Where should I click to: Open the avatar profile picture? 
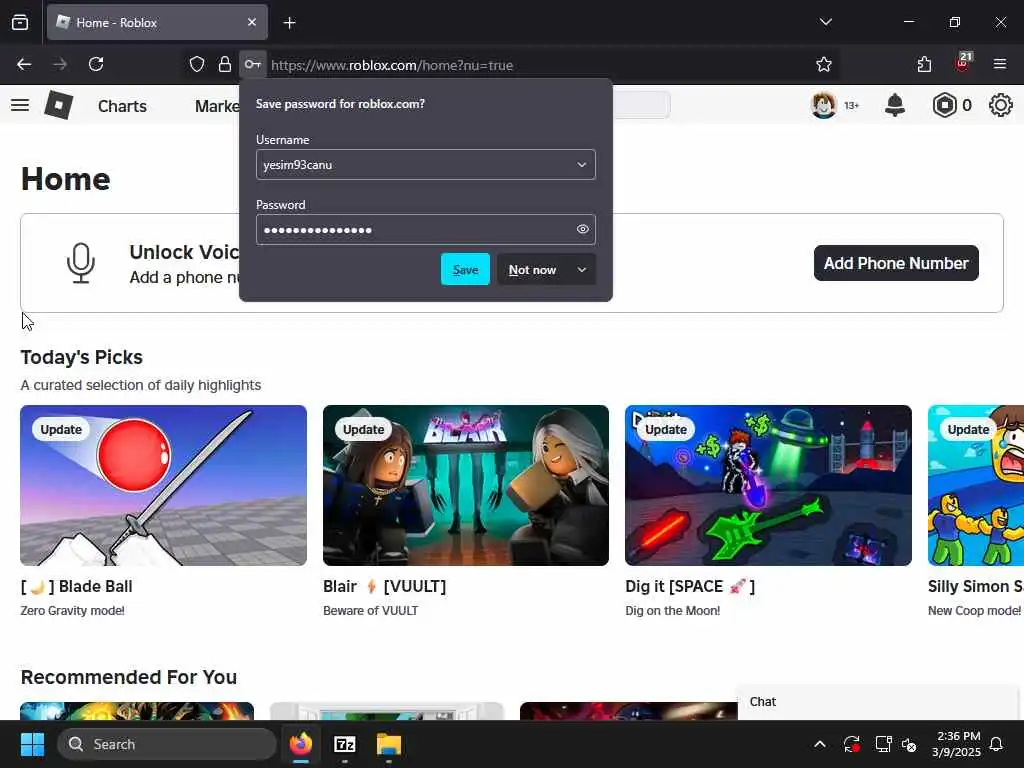coord(824,105)
